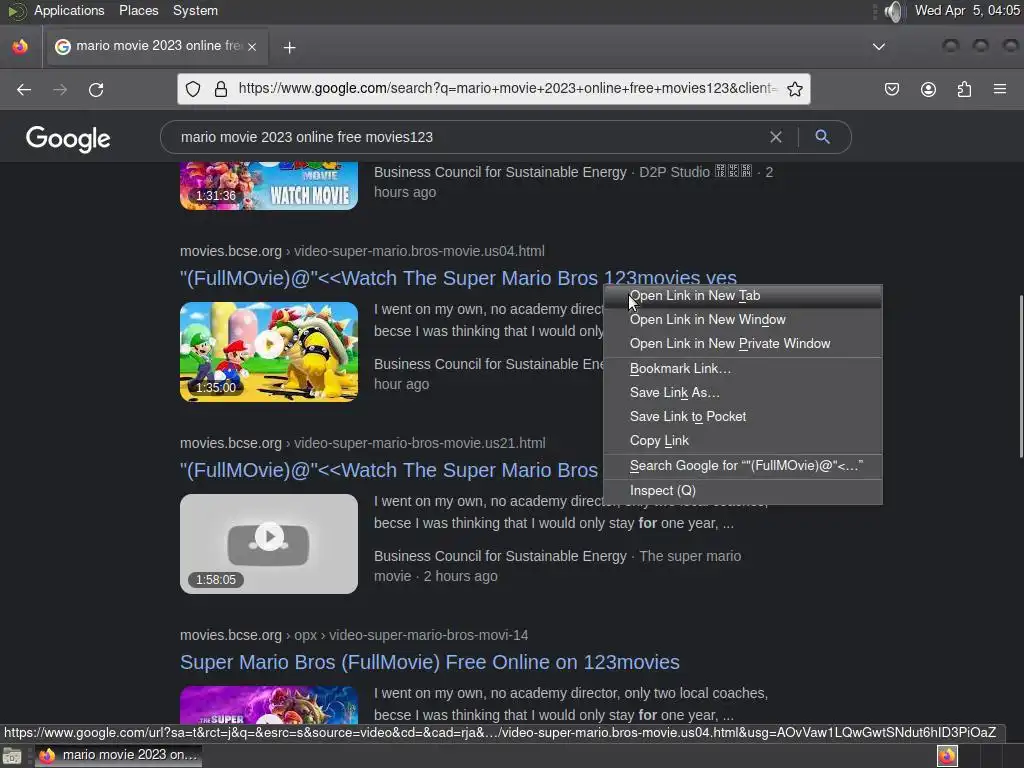Click the clock showing Wed Apr 5
The height and width of the screenshot is (768, 1024).
967,10
